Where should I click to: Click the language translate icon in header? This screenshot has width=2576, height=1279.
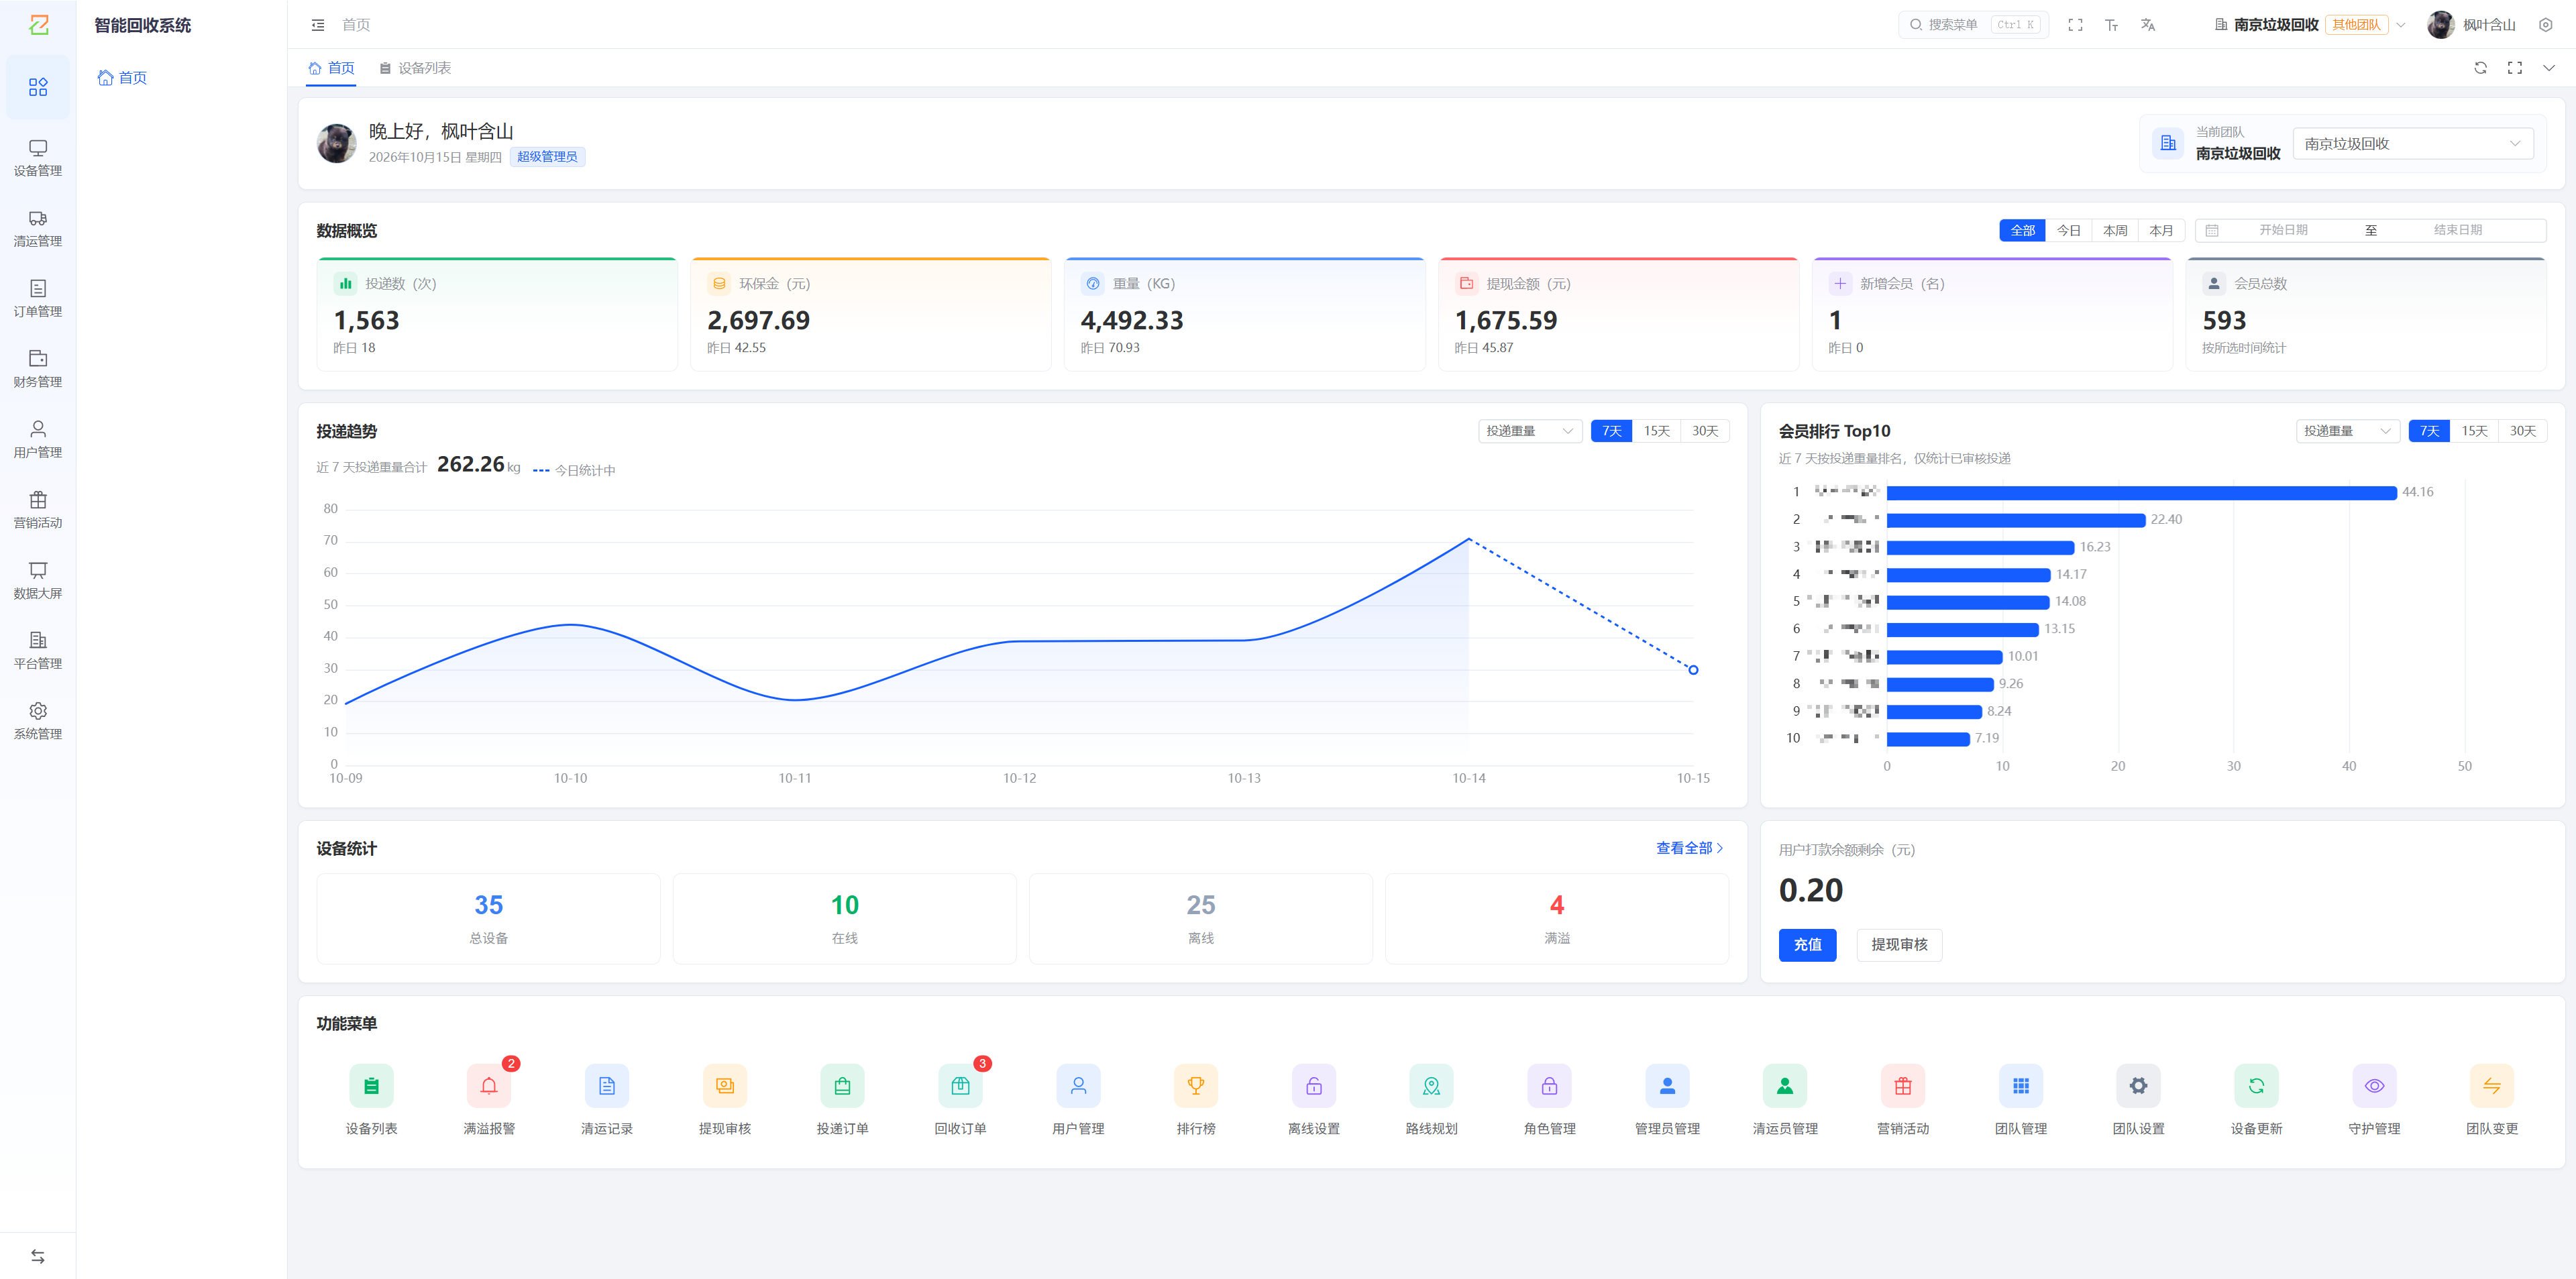(x=2147, y=25)
